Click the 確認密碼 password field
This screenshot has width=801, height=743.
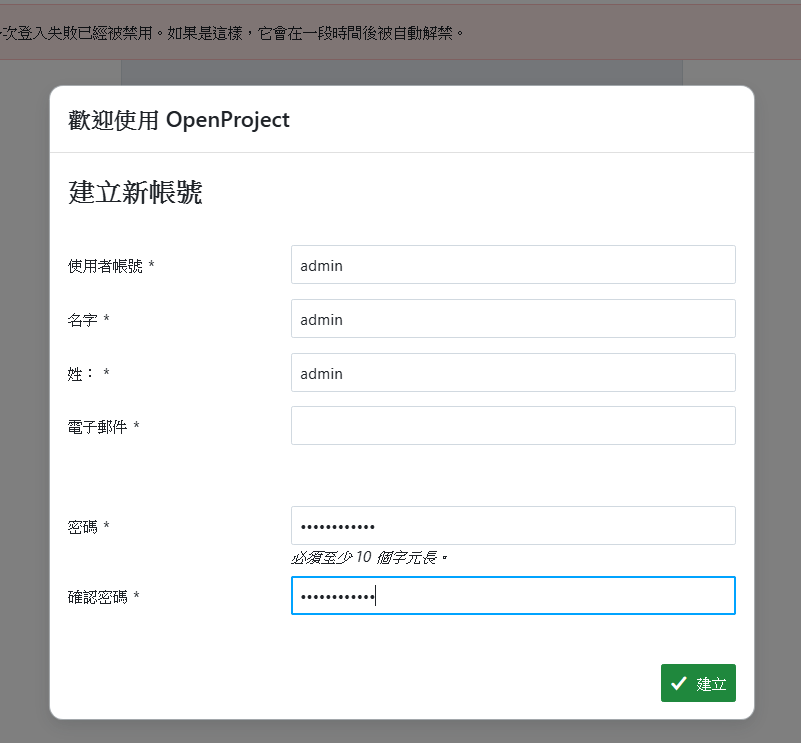(513, 596)
